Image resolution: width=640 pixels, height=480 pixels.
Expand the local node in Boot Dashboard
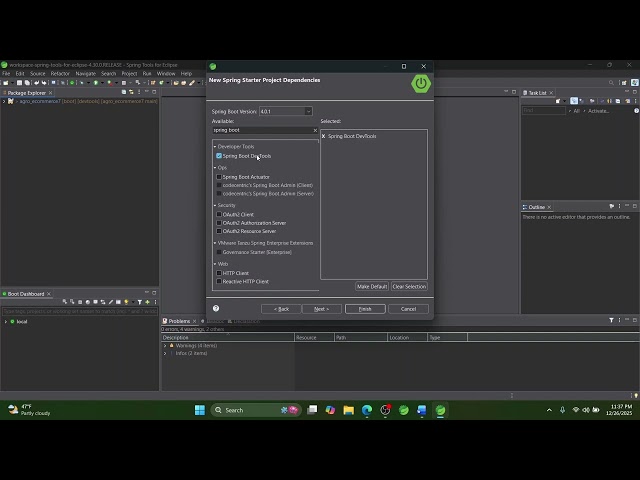click(x=6, y=322)
